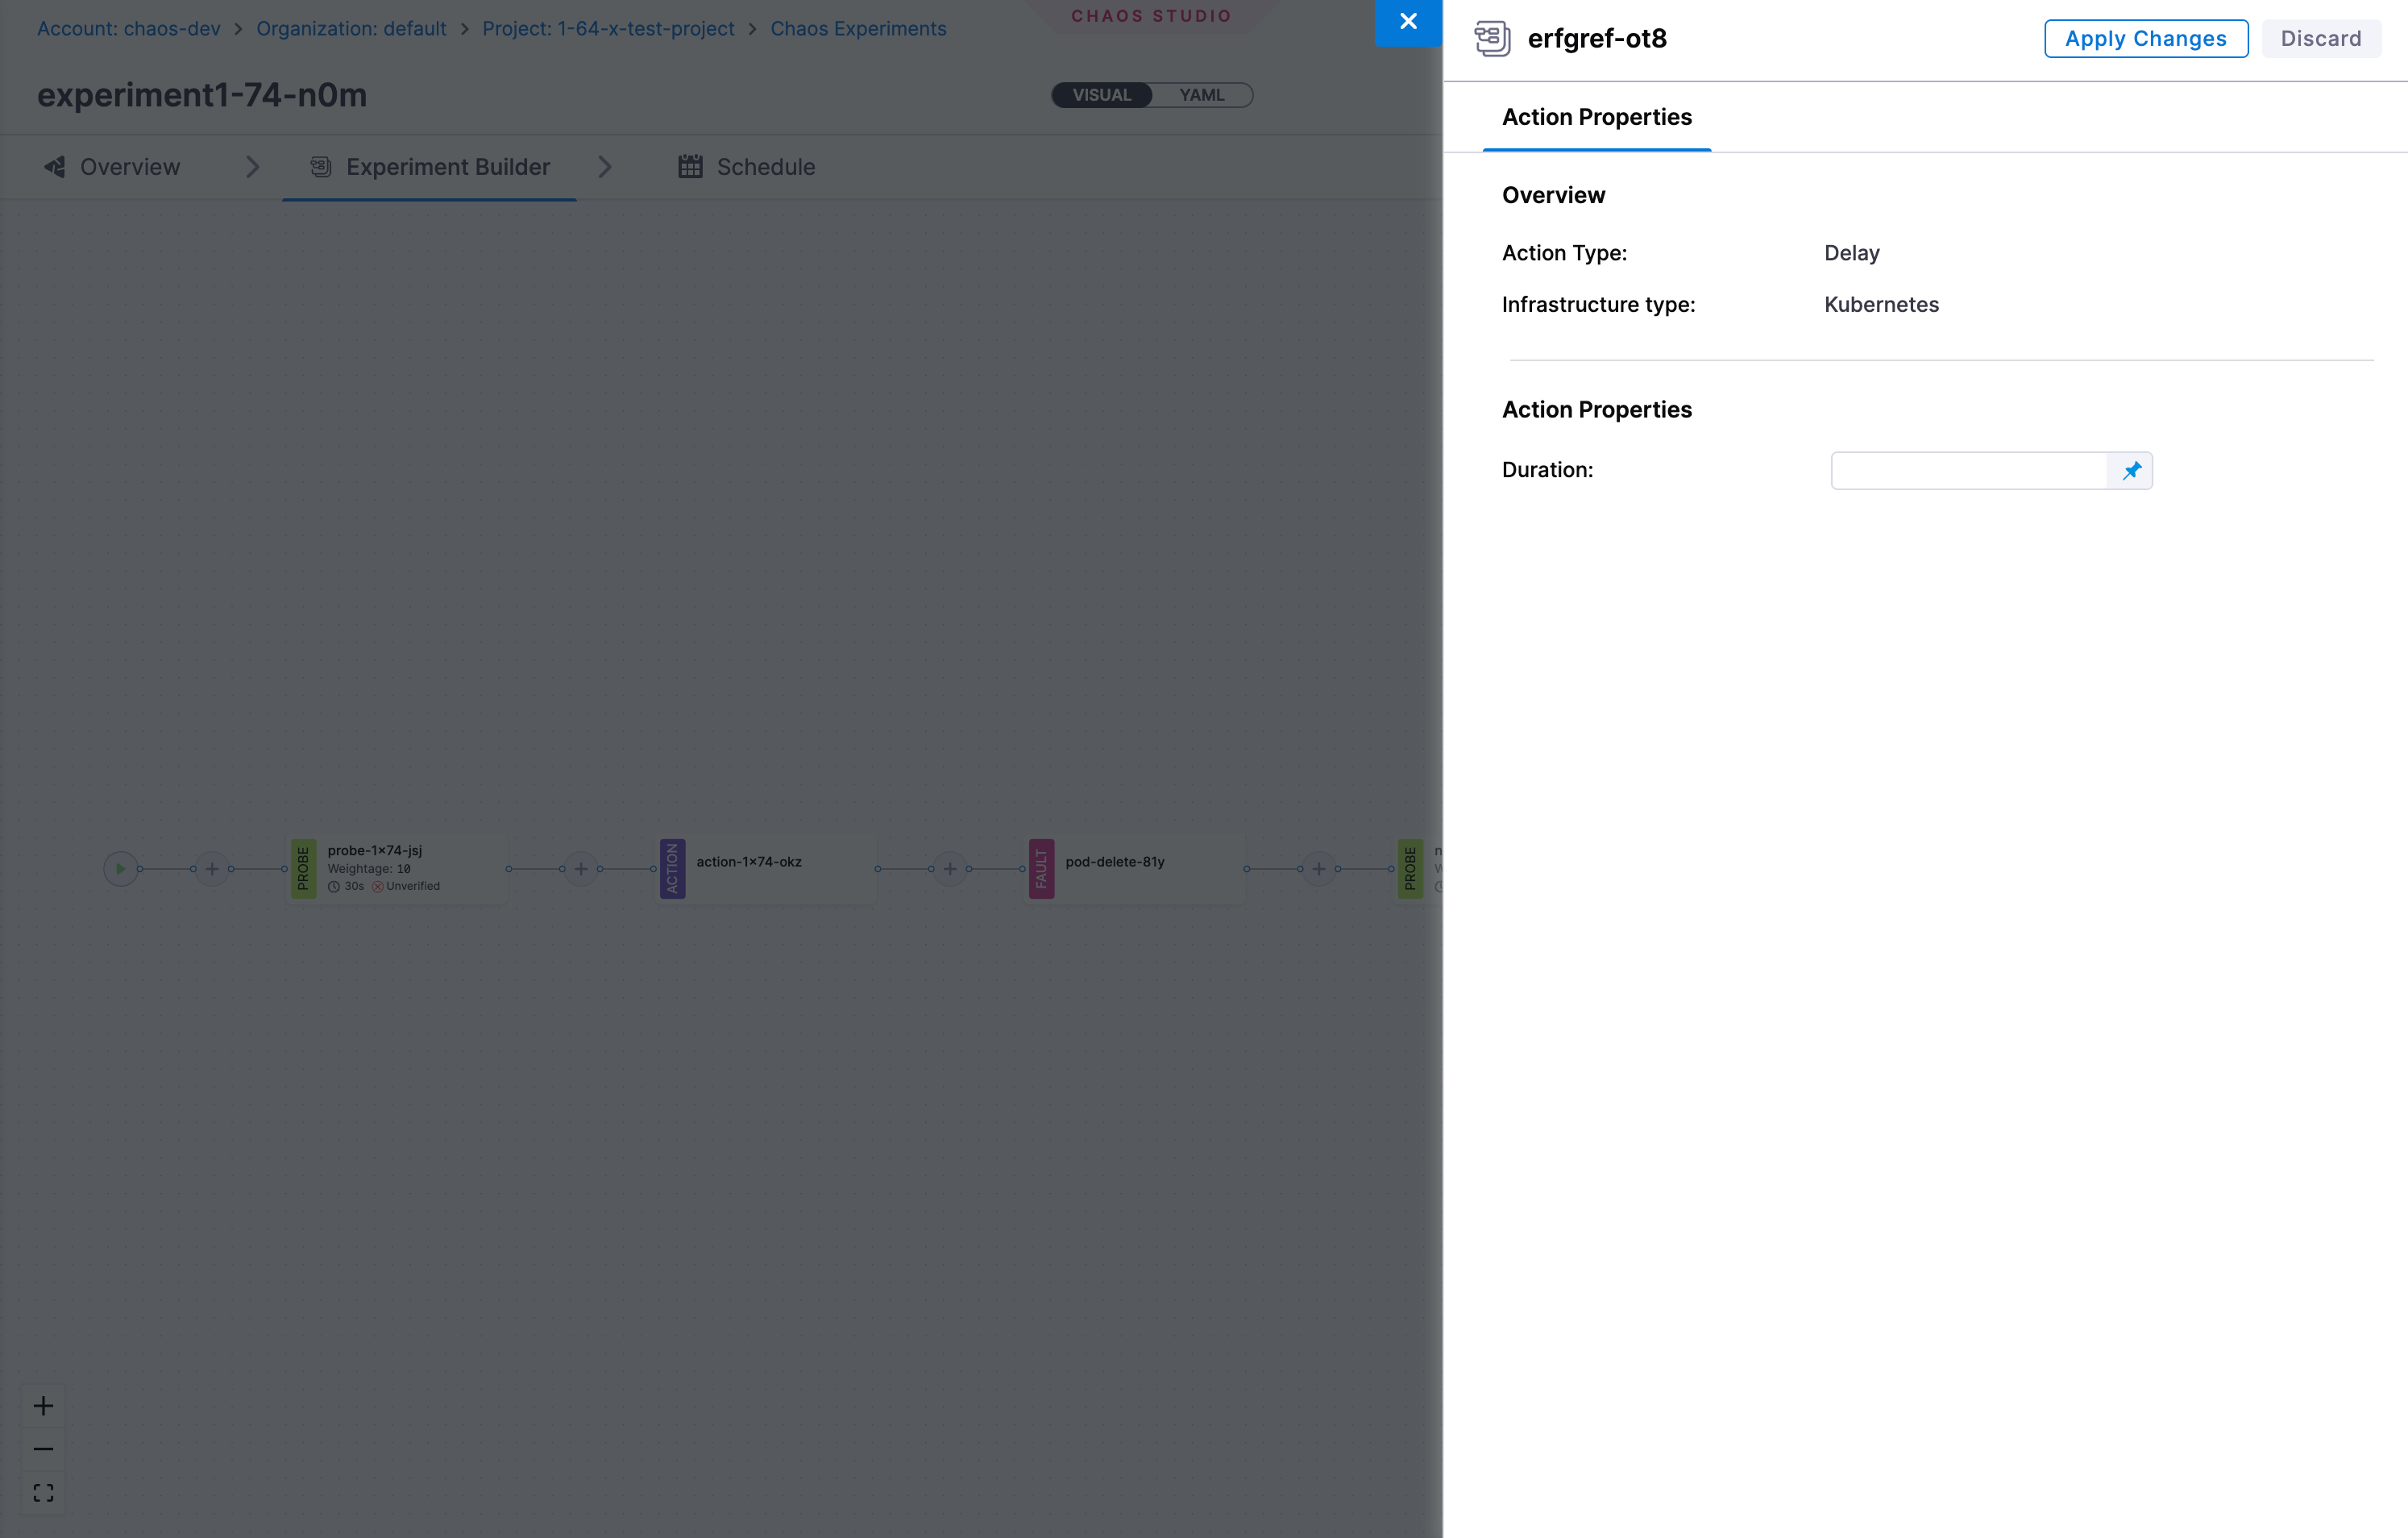
Task: Click the Apply Changes button
Action: 2145,39
